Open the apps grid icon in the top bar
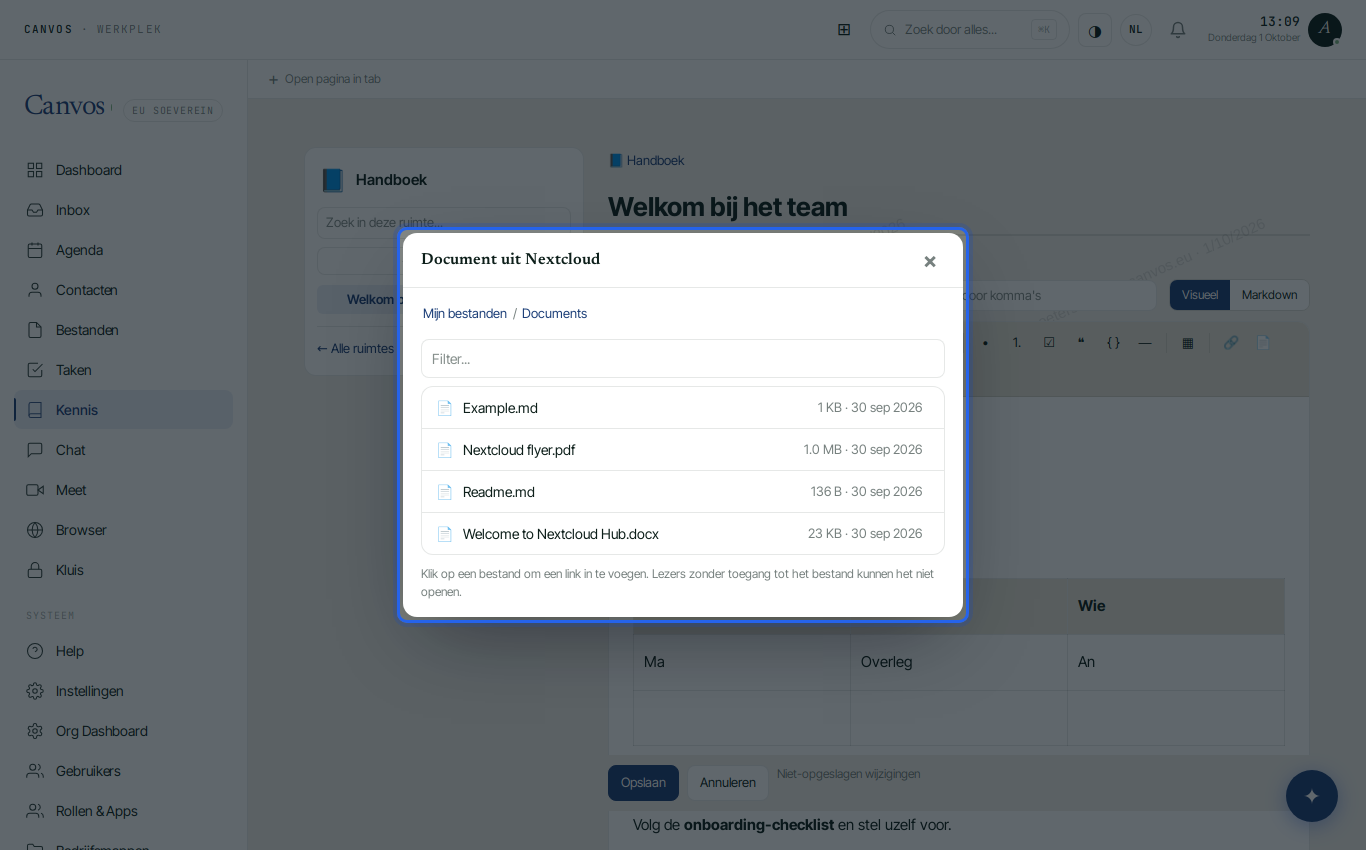 pyautogui.click(x=844, y=30)
